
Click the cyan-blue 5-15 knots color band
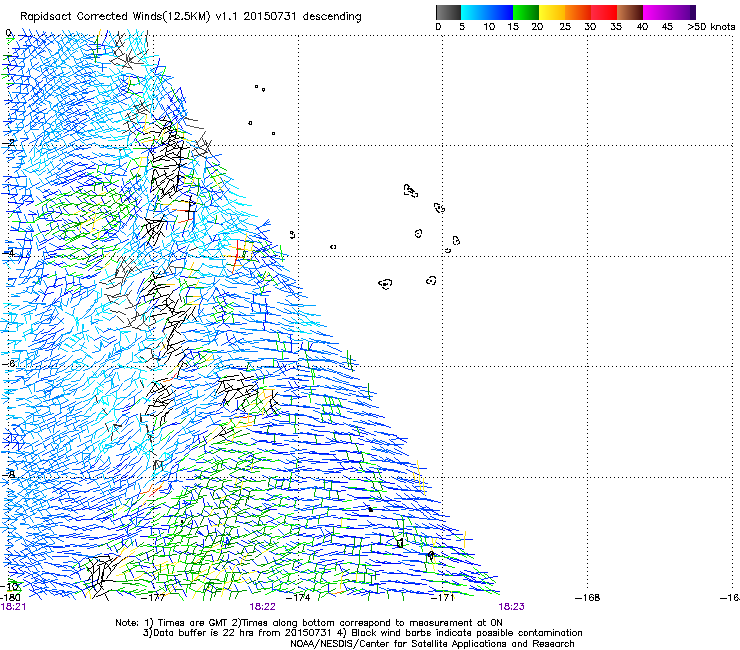tap(487, 12)
